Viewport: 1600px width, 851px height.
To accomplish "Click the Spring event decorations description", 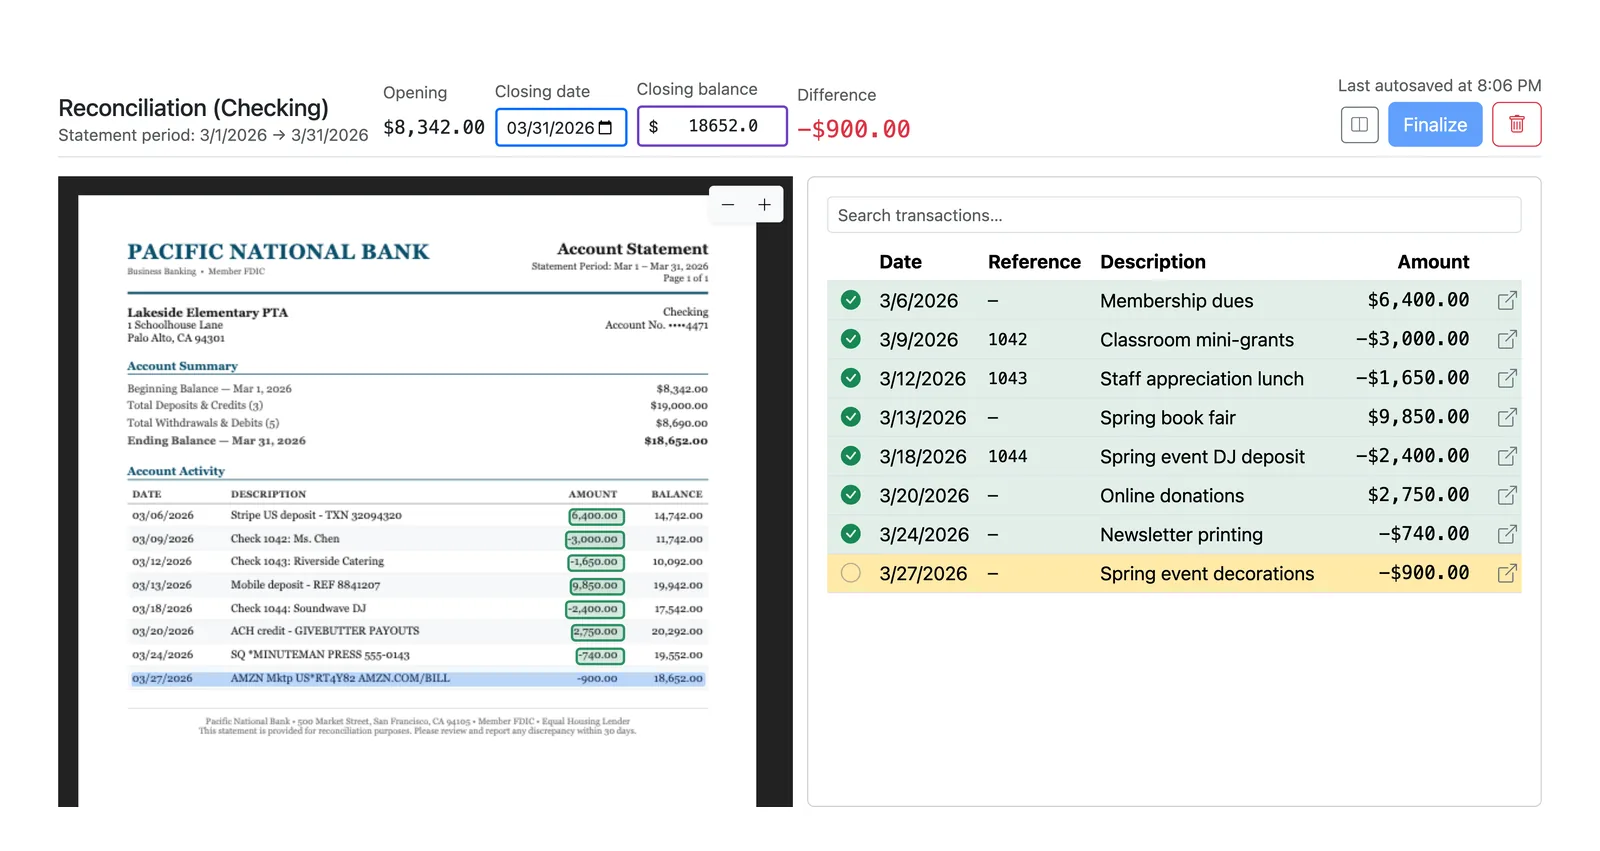I will [1207, 574].
